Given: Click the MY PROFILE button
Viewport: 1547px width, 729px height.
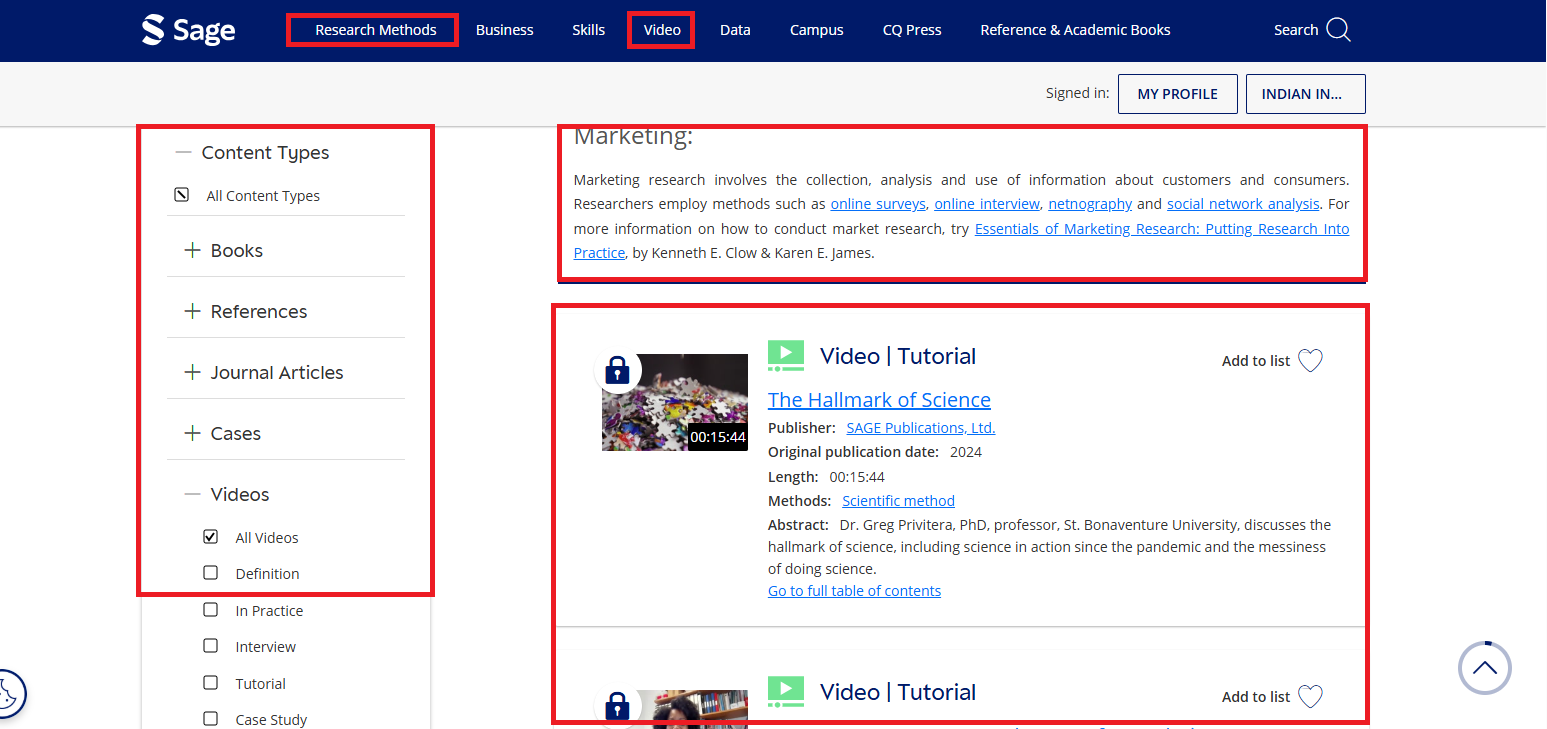Looking at the screenshot, I should [x=1177, y=94].
